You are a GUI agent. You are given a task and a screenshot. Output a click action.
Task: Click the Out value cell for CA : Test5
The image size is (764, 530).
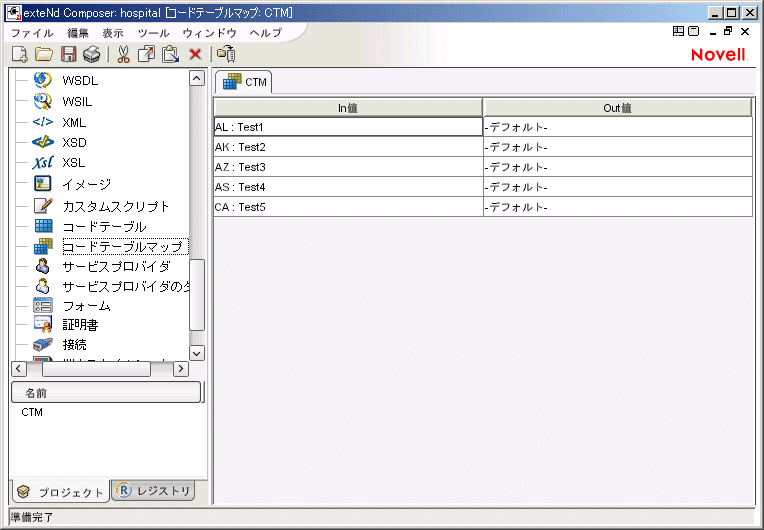click(618, 207)
